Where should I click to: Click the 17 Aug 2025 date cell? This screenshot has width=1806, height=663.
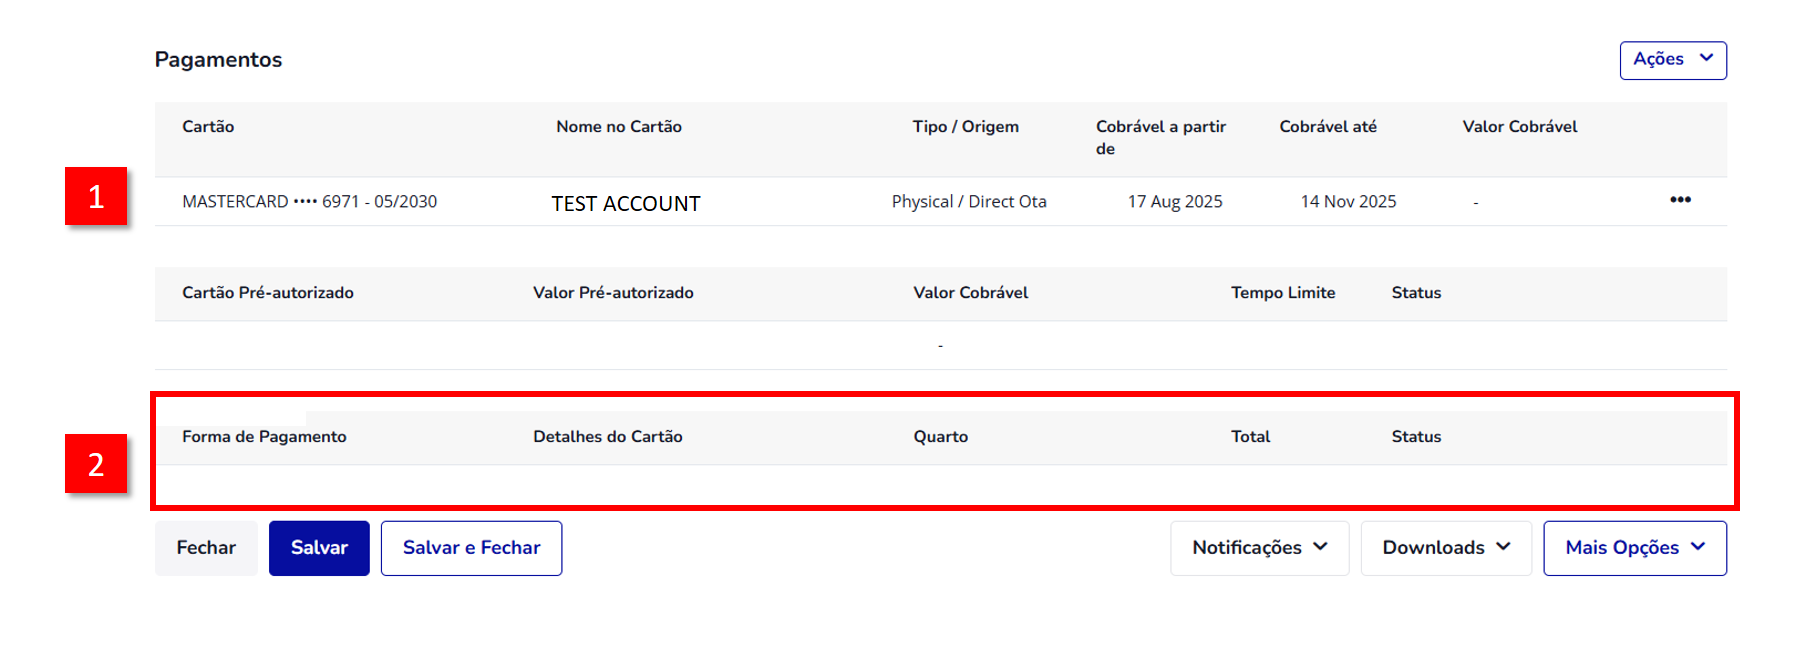pos(1175,202)
